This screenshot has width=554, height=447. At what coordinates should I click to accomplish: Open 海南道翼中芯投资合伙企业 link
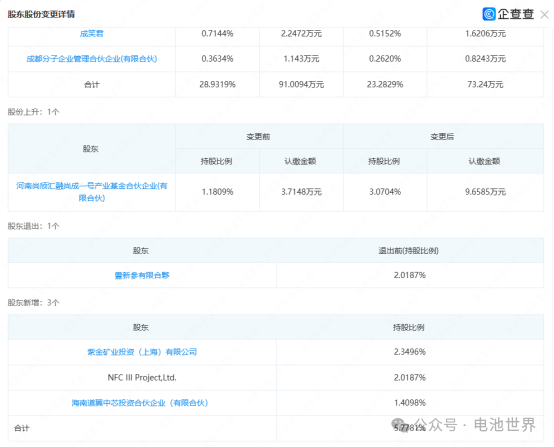pos(140,403)
